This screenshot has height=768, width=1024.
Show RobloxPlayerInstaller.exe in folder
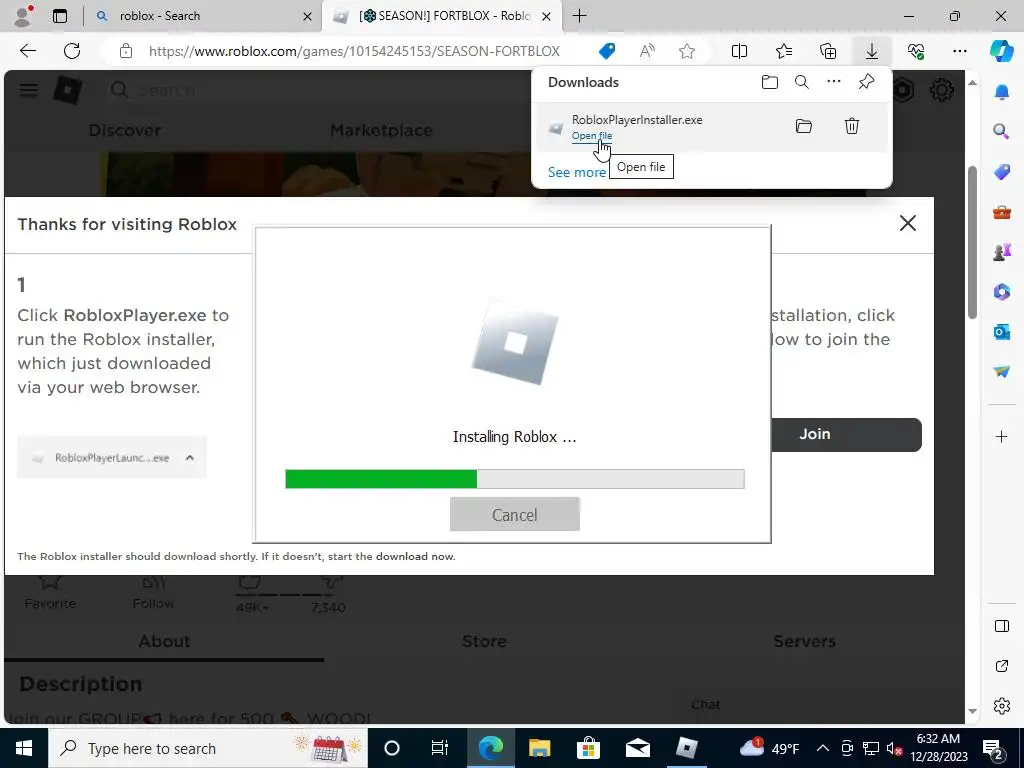(x=804, y=126)
